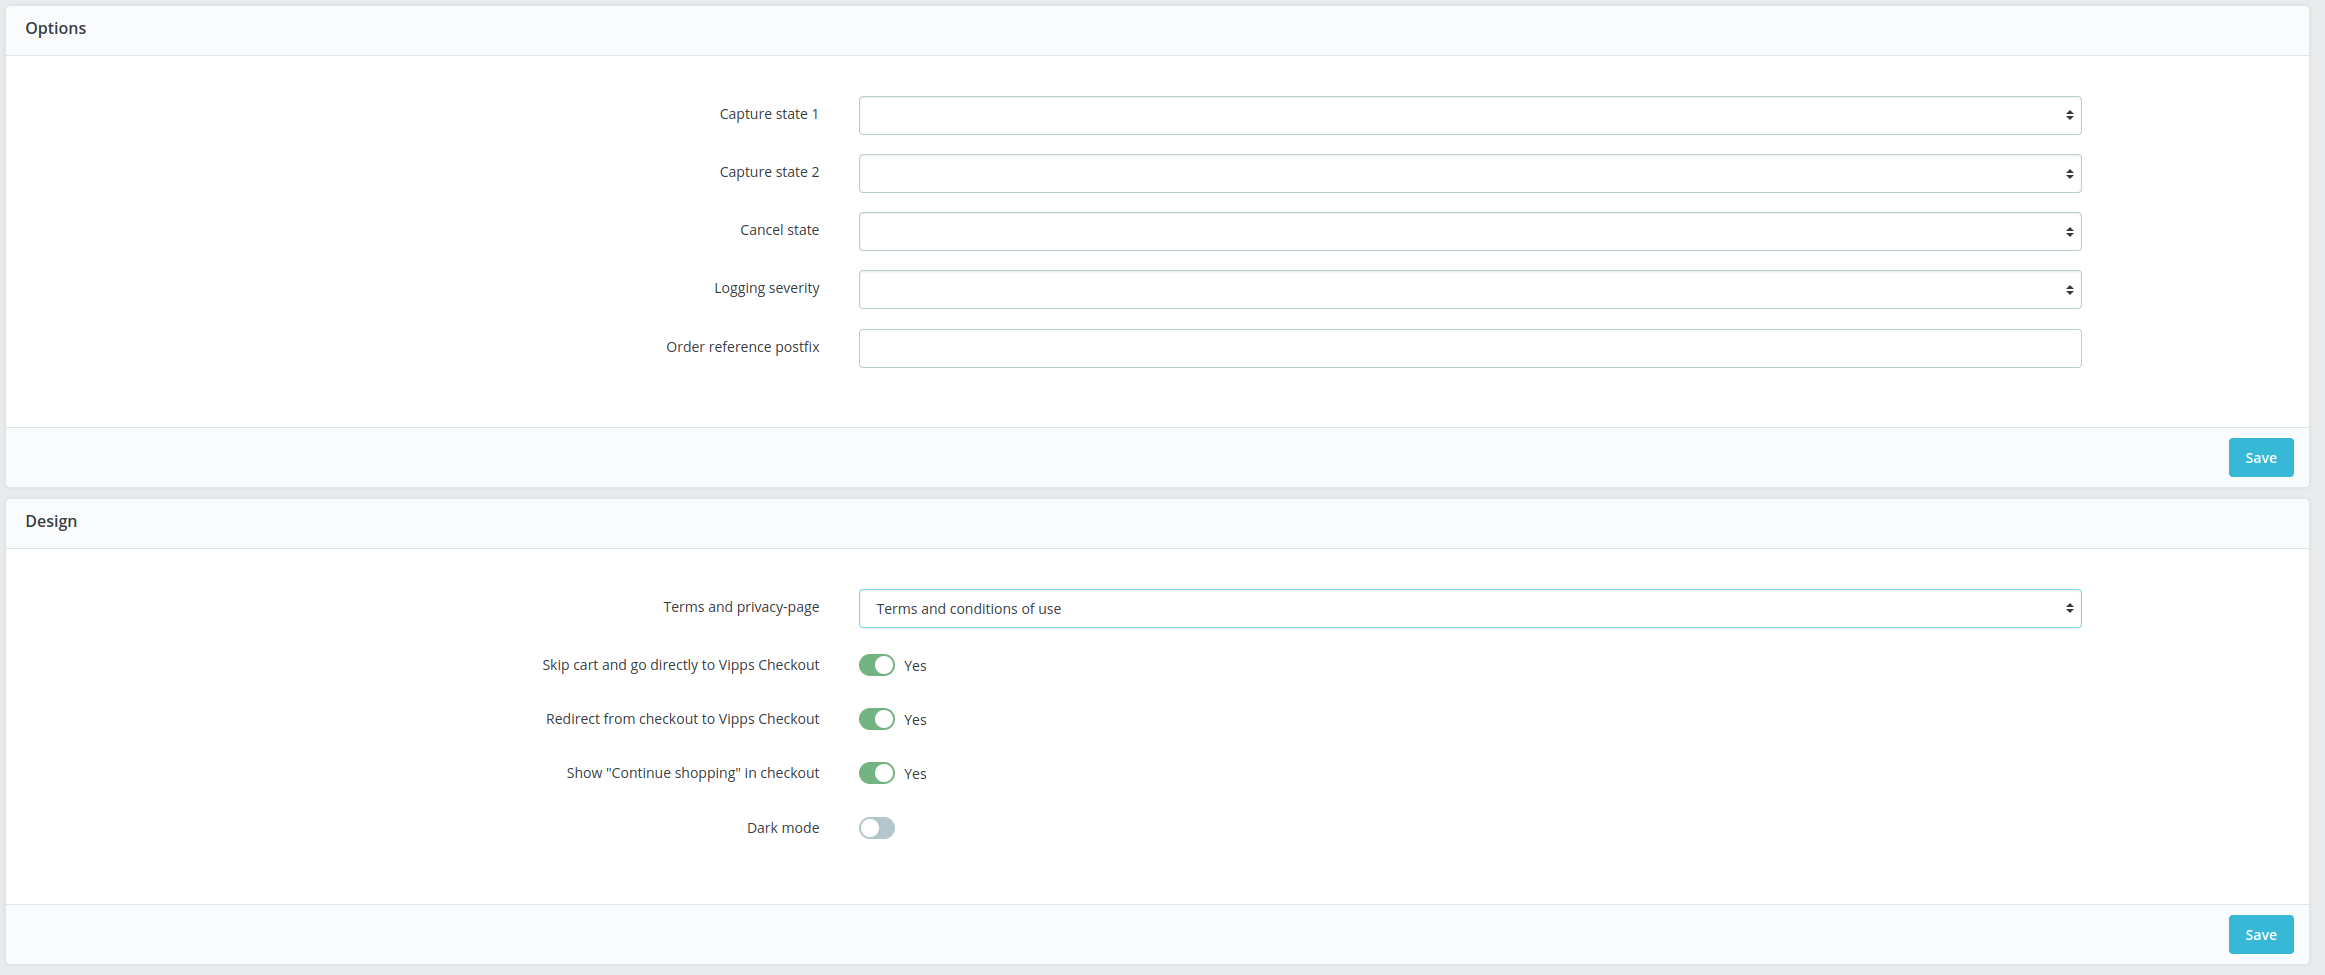This screenshot has height=975, width=2325.
Task: Click the Design section header
Action: pos(51,520)
